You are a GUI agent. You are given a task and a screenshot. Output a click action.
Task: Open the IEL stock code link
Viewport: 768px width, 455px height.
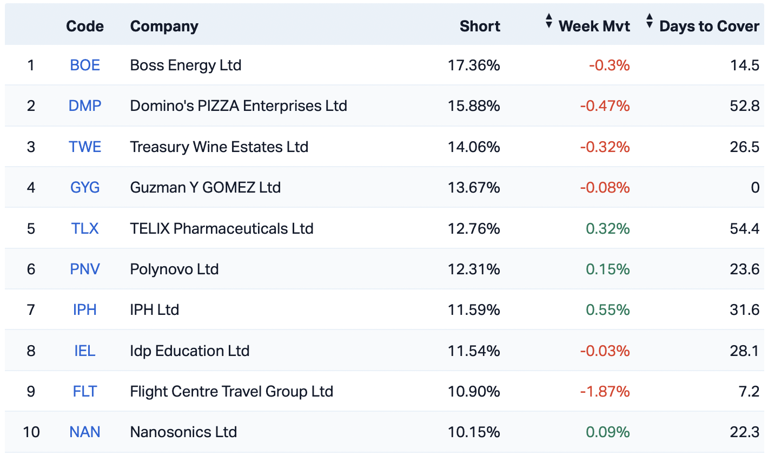[85, 351]
